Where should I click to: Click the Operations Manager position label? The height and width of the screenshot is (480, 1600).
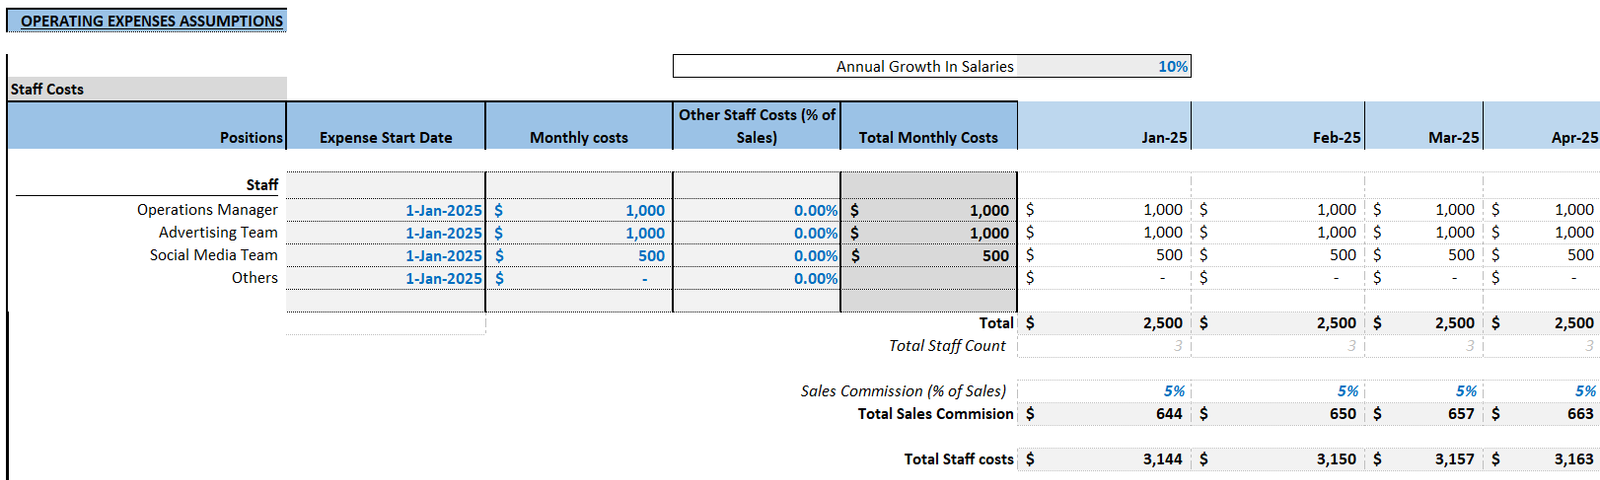pyautogui.click(x=207, y=210)
